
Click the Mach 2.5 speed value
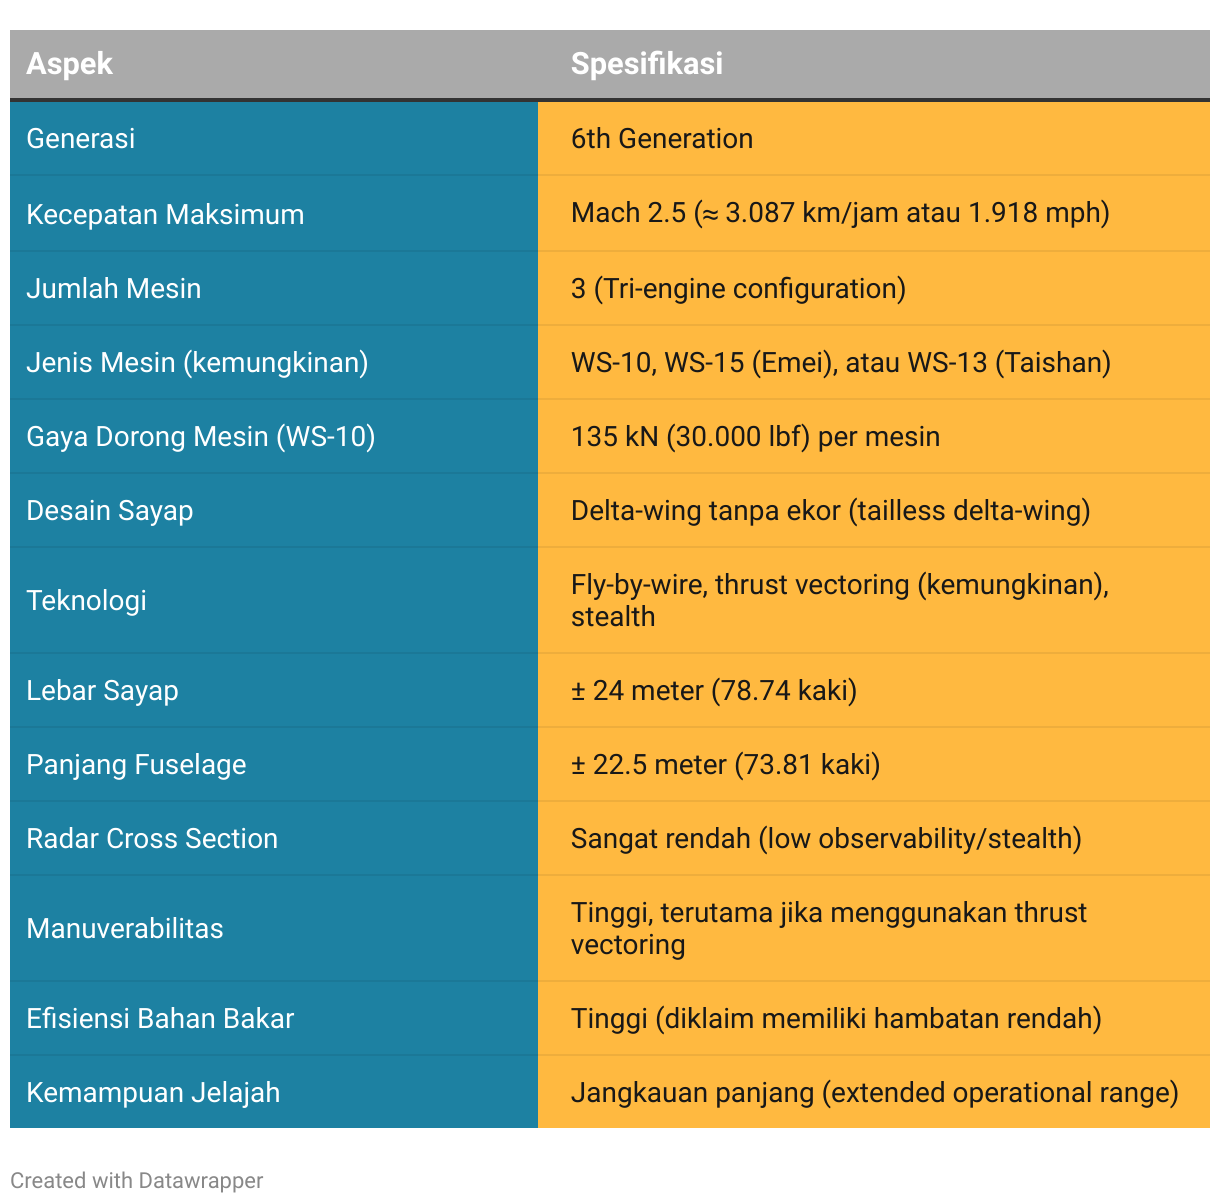(839, 213)
